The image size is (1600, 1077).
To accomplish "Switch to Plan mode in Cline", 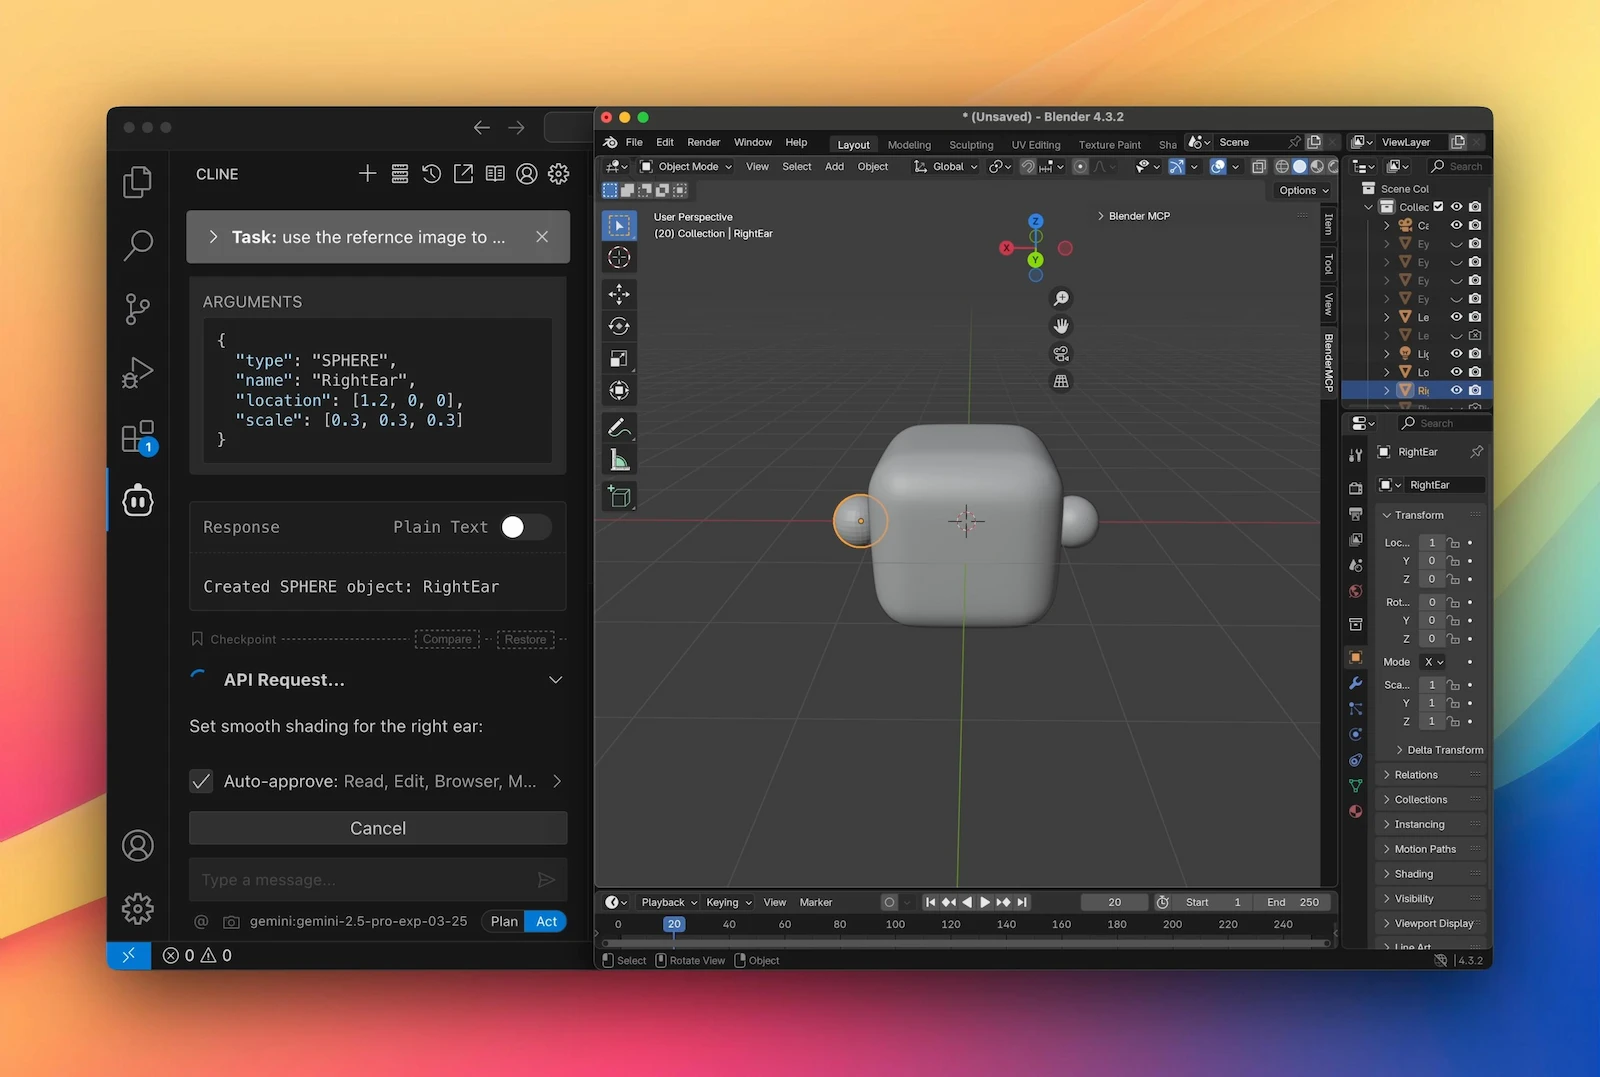I will pyautogui.click(x=504, y=921).
